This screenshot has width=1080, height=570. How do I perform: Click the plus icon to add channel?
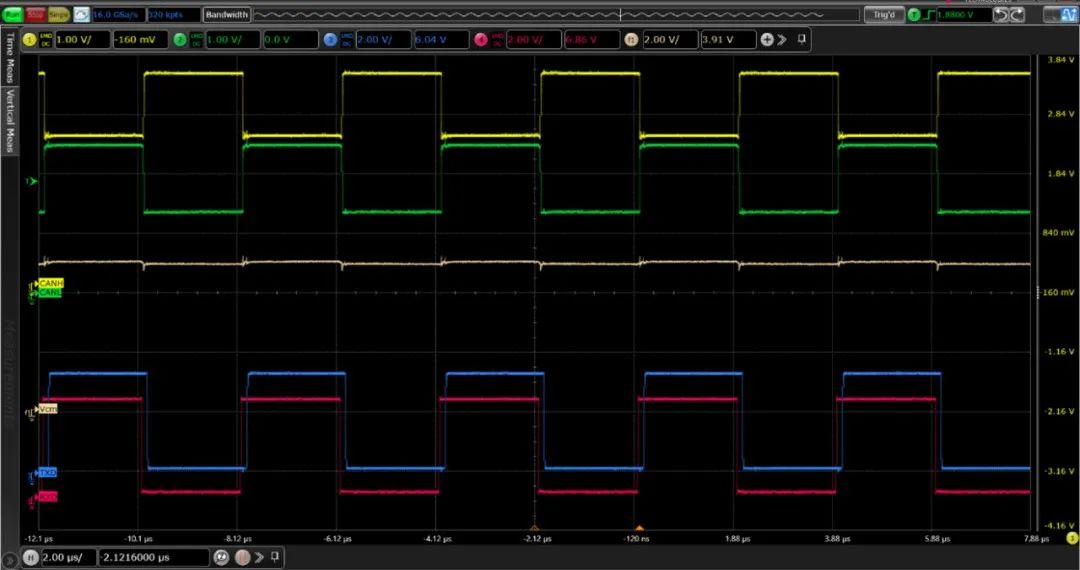point(767,40)
